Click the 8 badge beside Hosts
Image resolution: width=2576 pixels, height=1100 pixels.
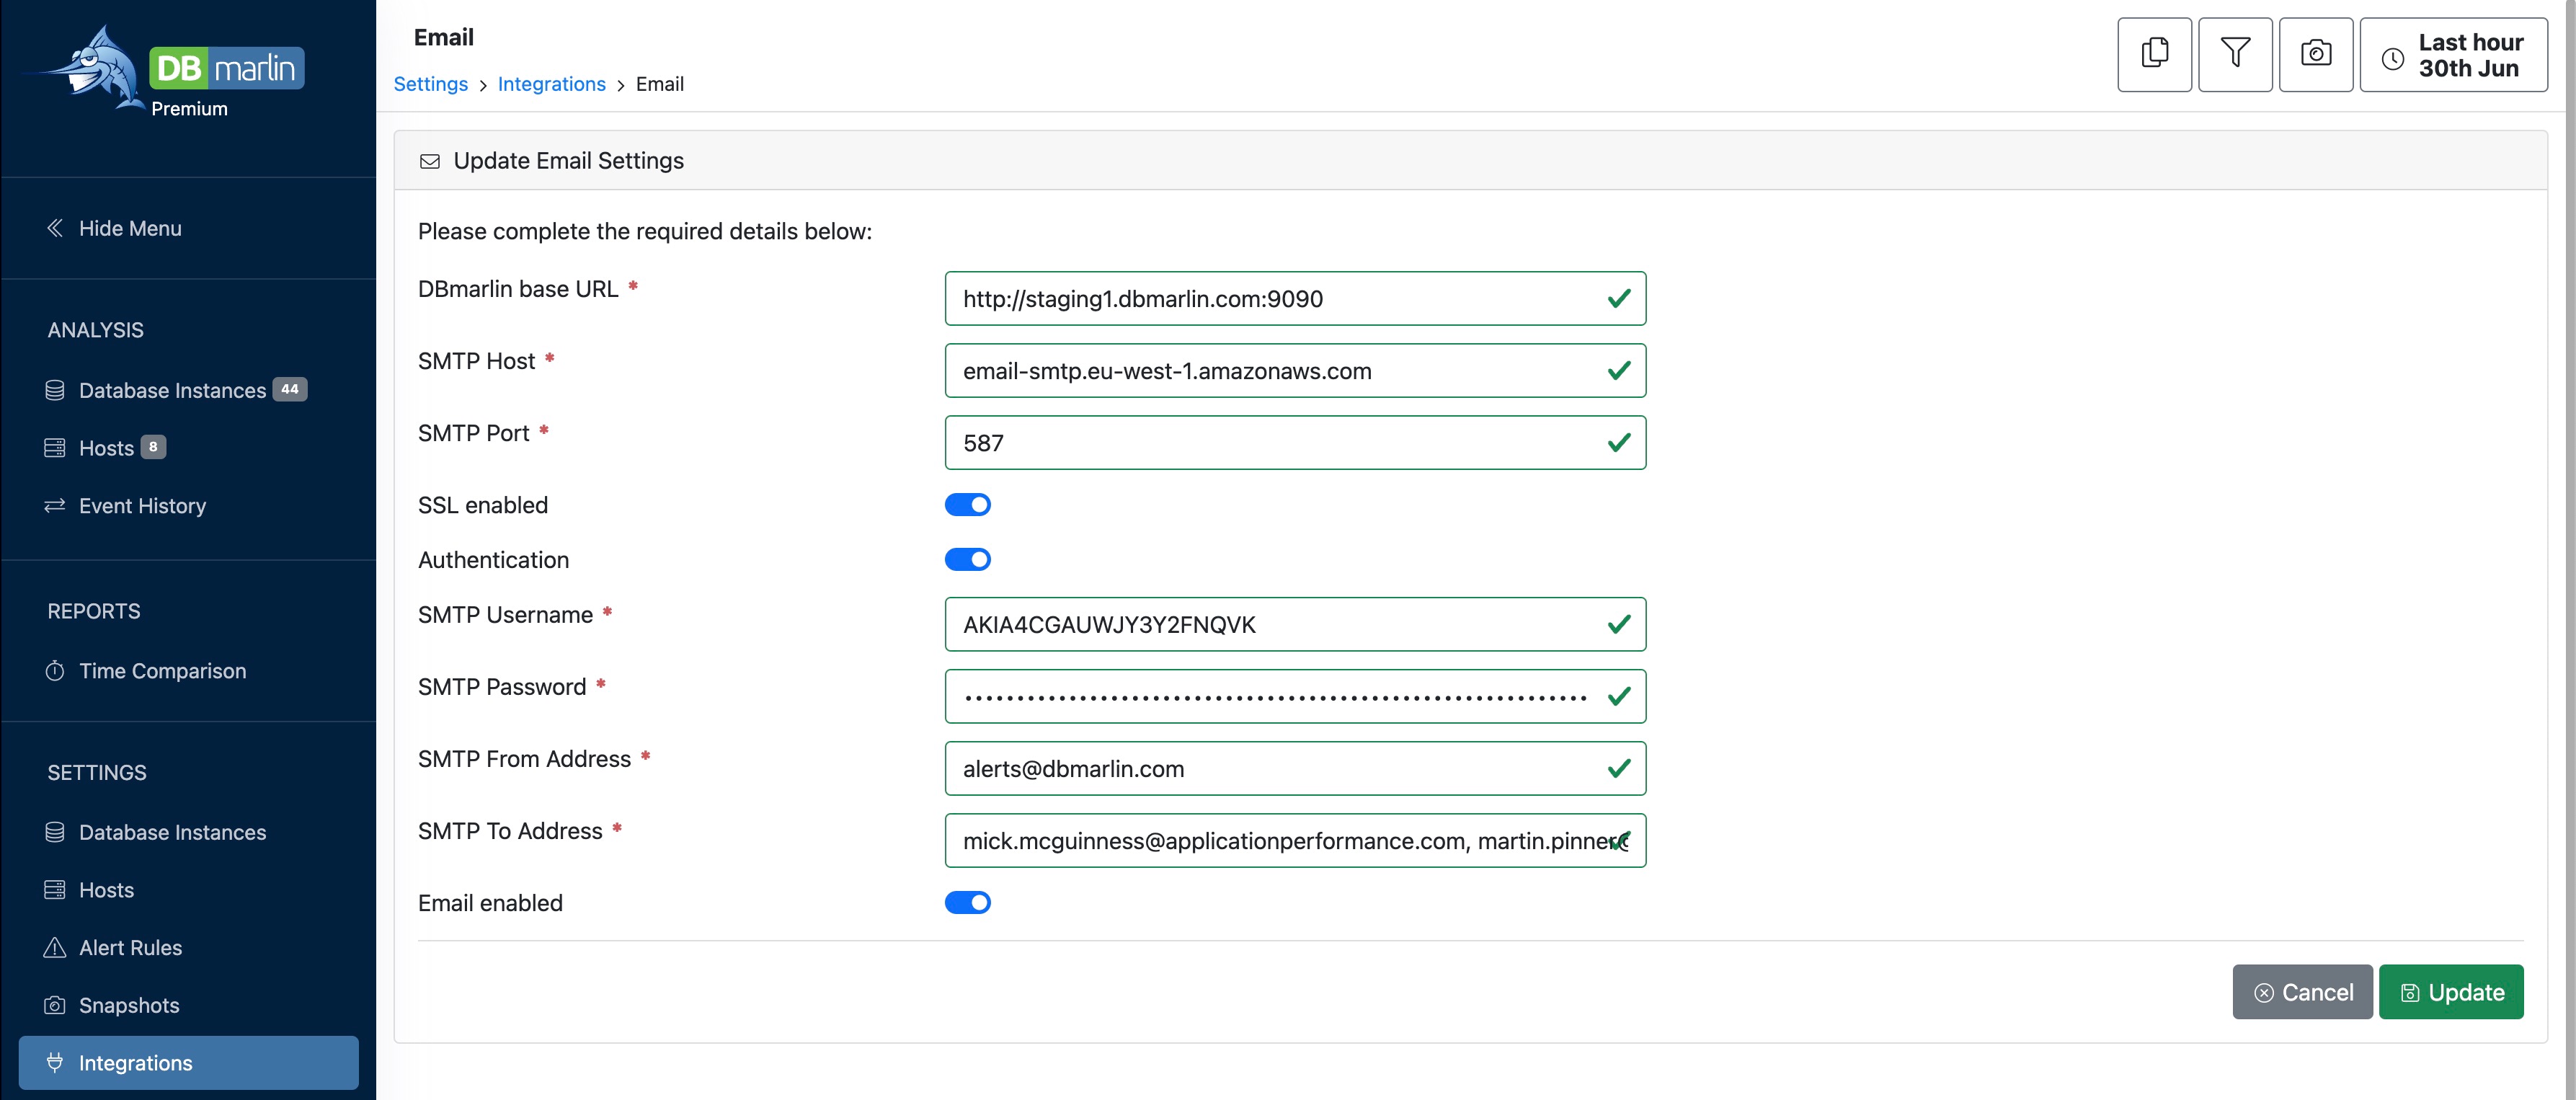pyautogui.click(x=153, y=447)
